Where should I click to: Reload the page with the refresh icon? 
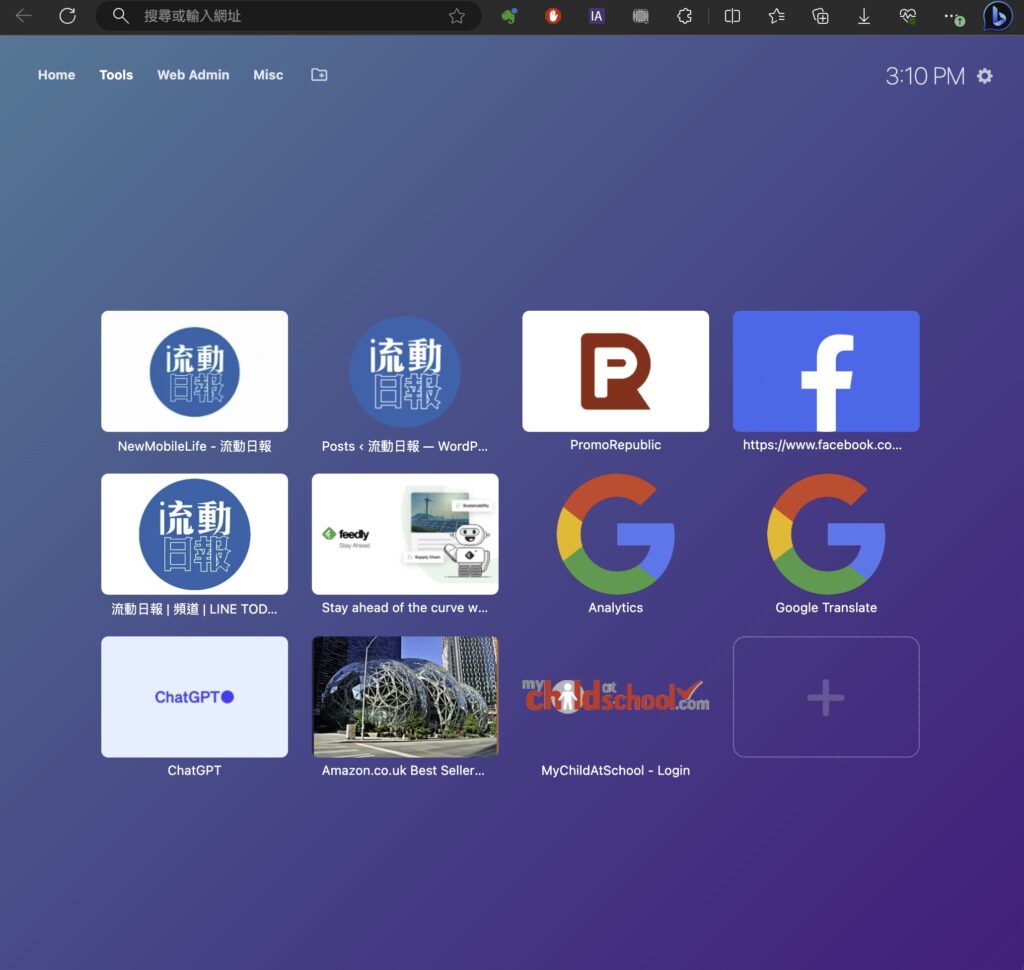tap(67, 16)
